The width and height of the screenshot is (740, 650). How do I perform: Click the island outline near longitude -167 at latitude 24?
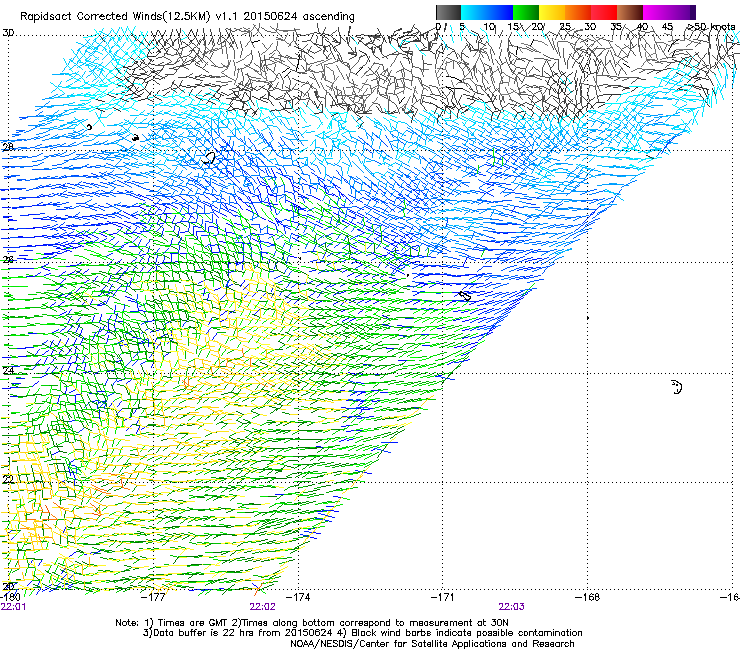(677, 387)
